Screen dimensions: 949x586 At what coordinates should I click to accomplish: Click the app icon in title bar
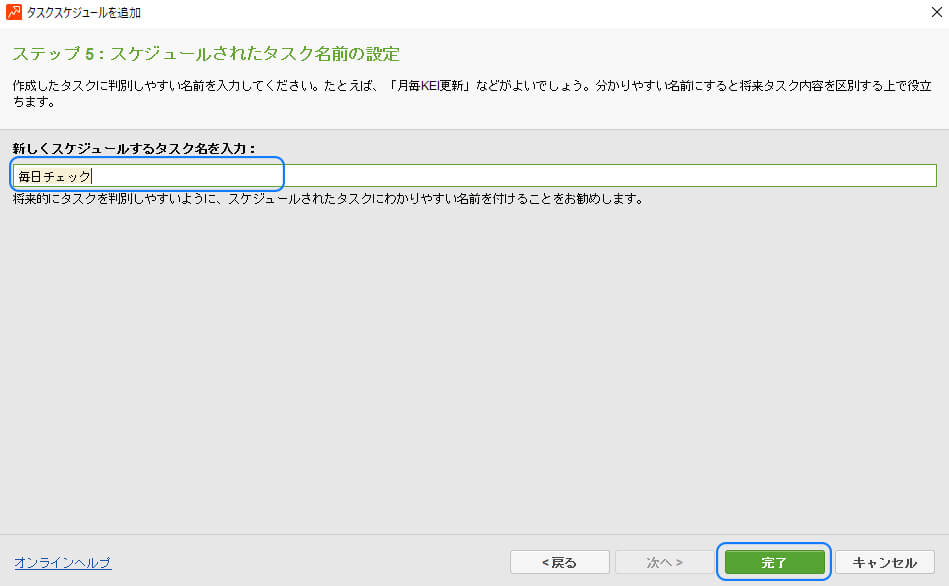pyautogui.click(x=13, y=12)
